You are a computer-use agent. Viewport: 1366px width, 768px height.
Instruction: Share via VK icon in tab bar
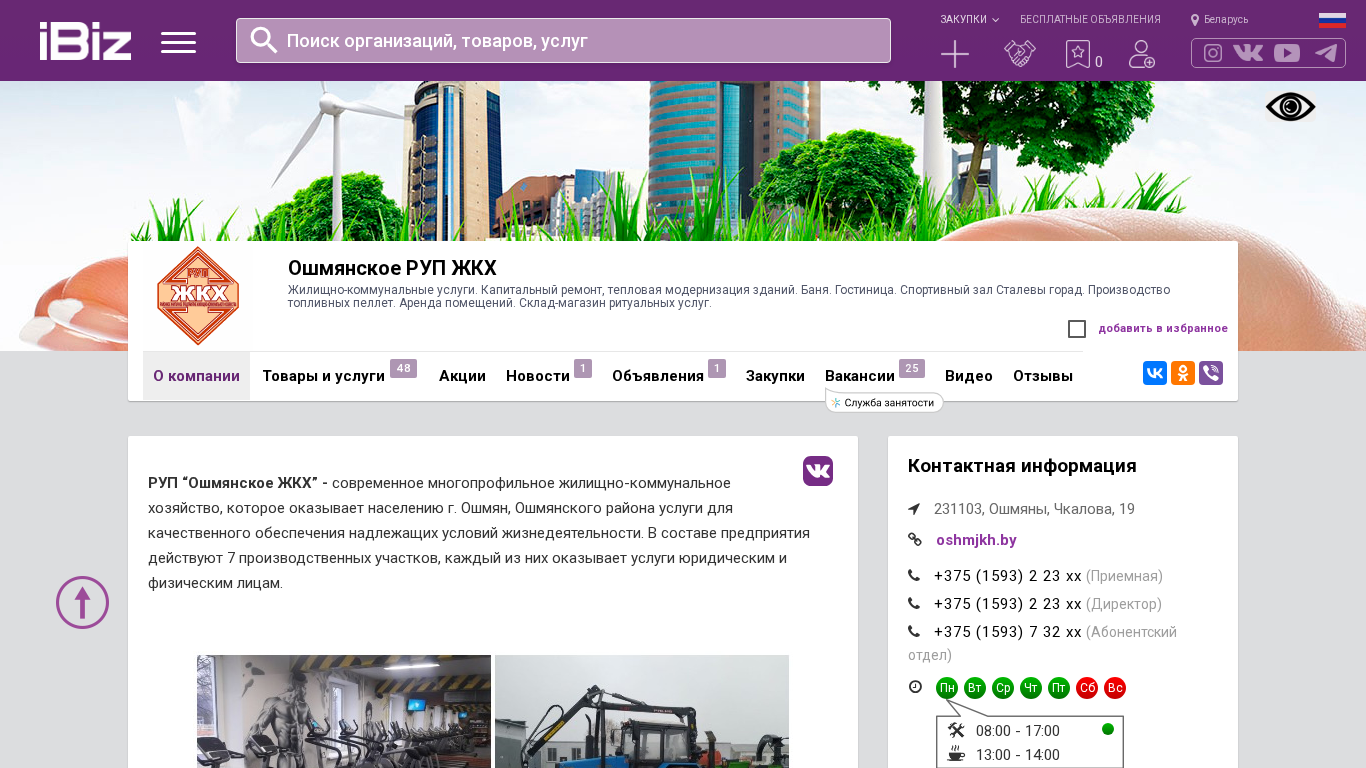click(1155, 373)
